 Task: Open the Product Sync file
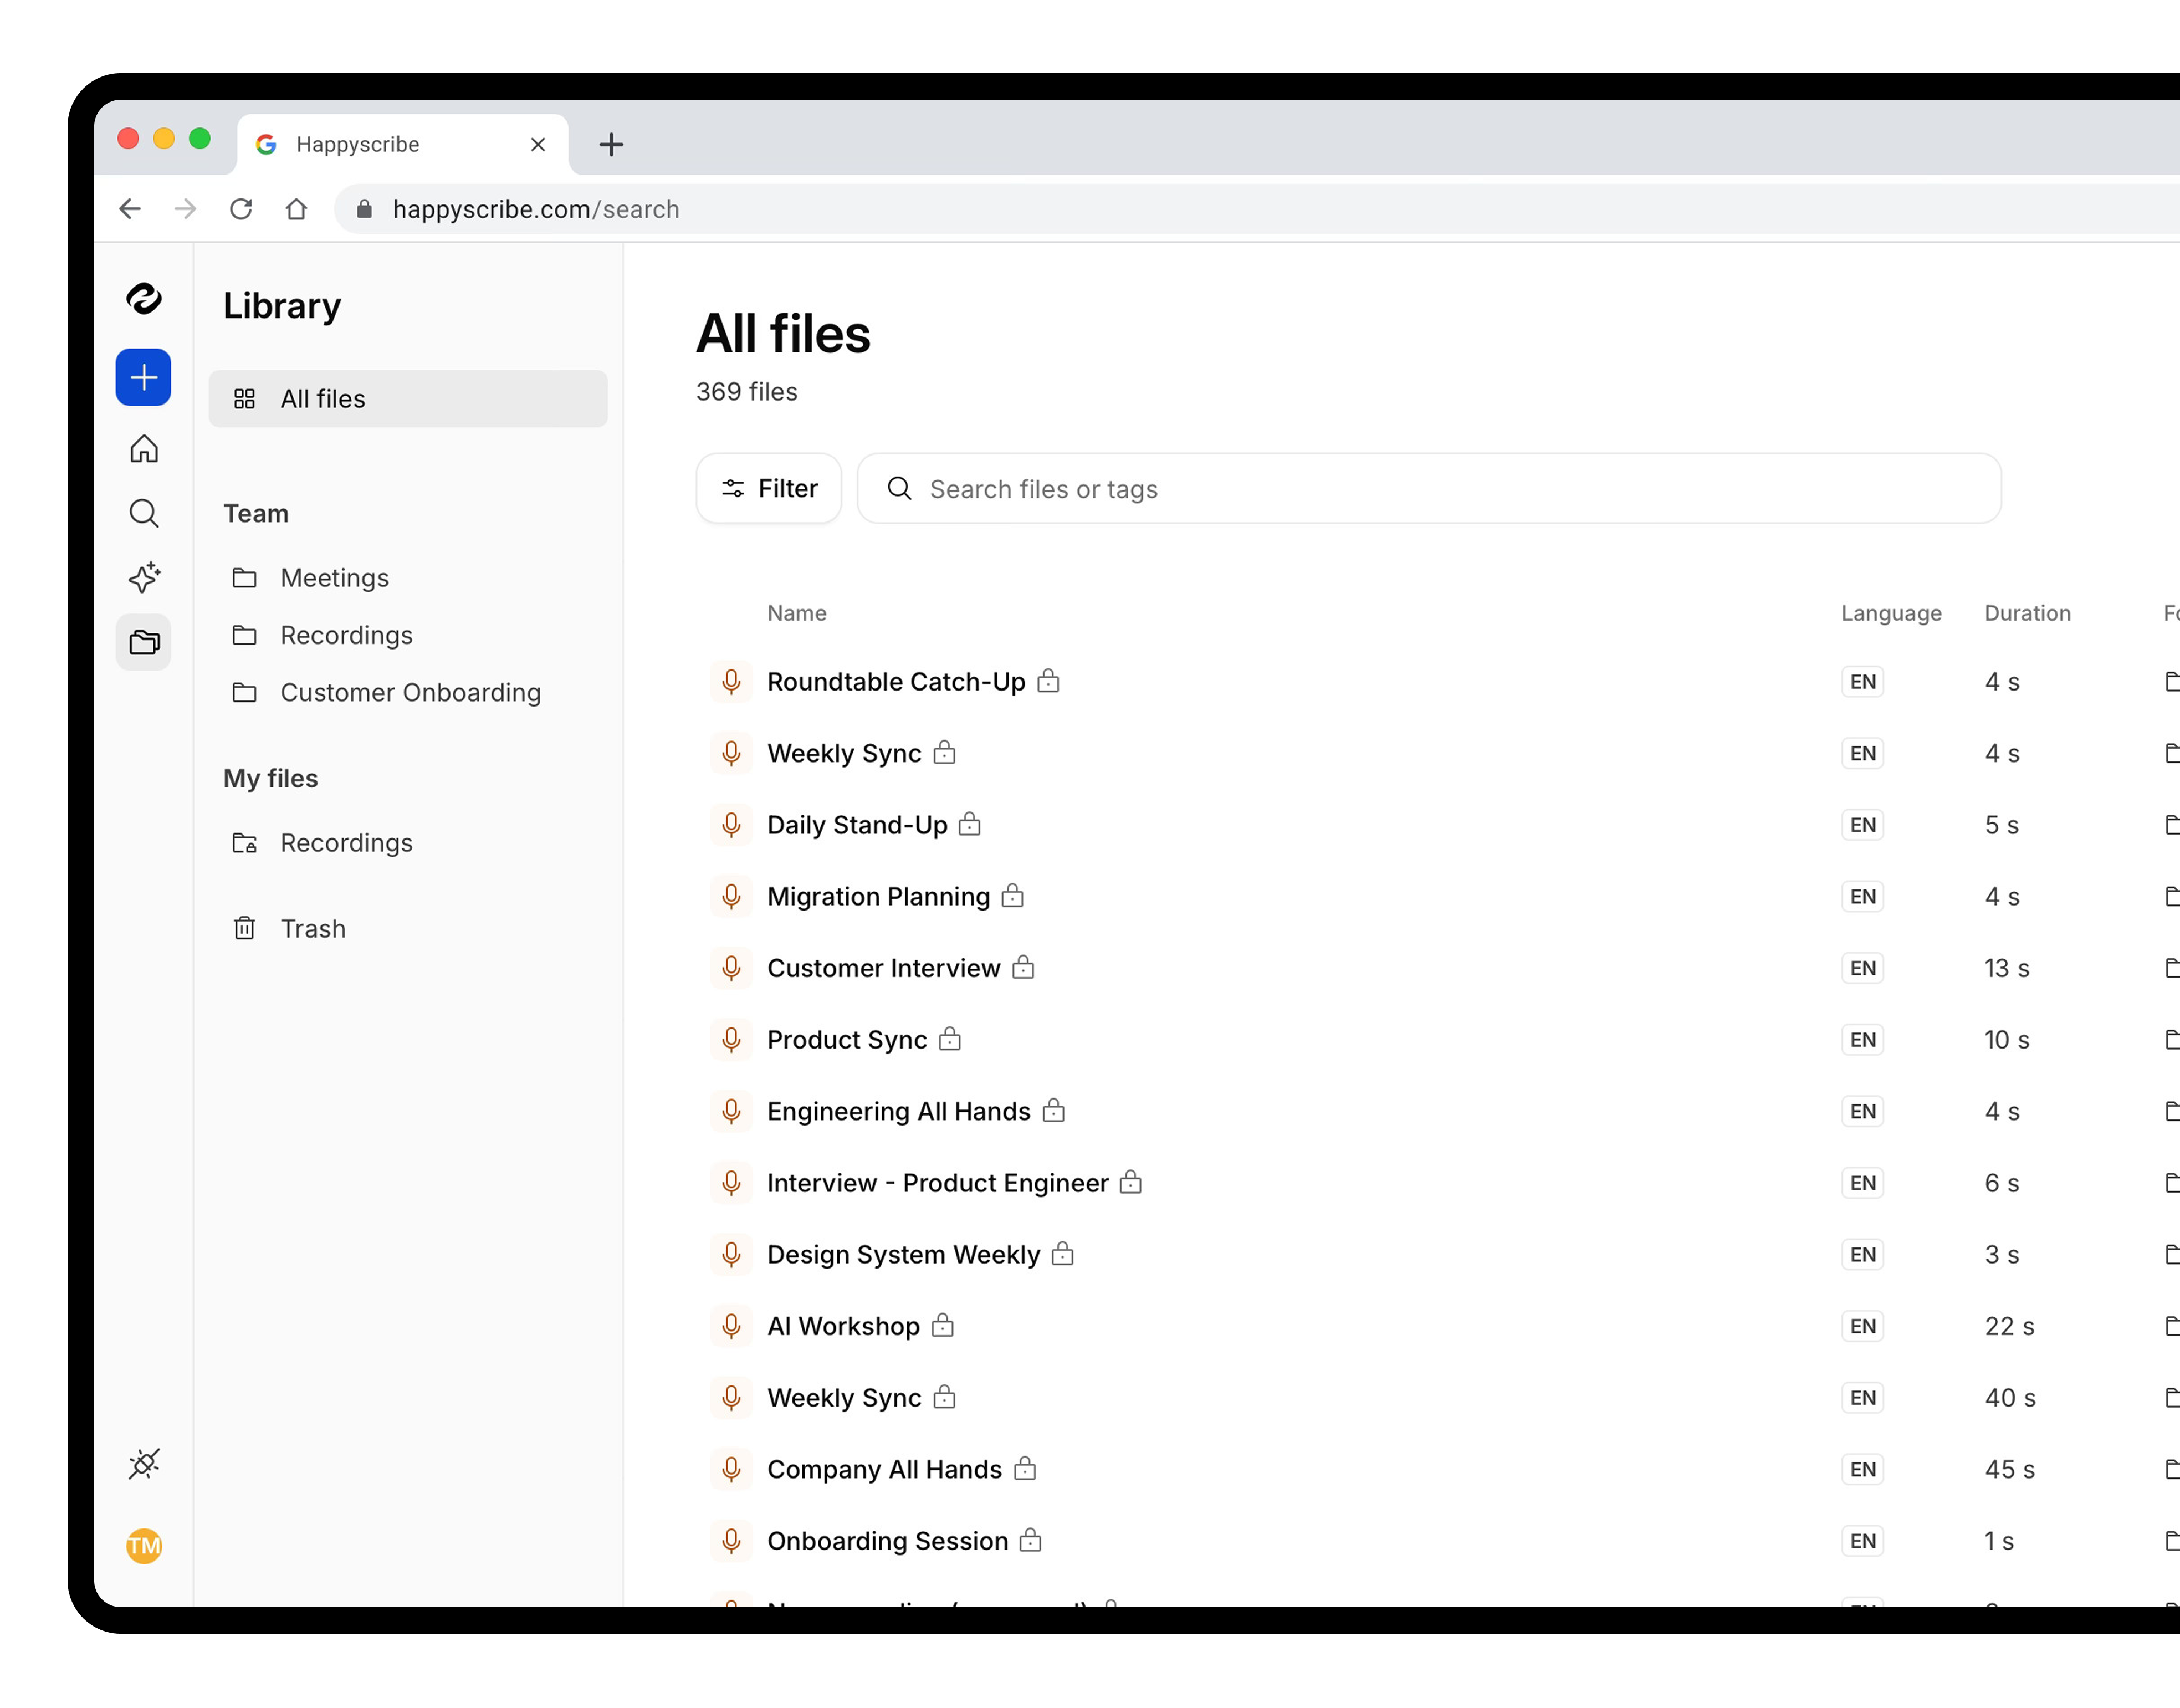tap(847, 1040)
